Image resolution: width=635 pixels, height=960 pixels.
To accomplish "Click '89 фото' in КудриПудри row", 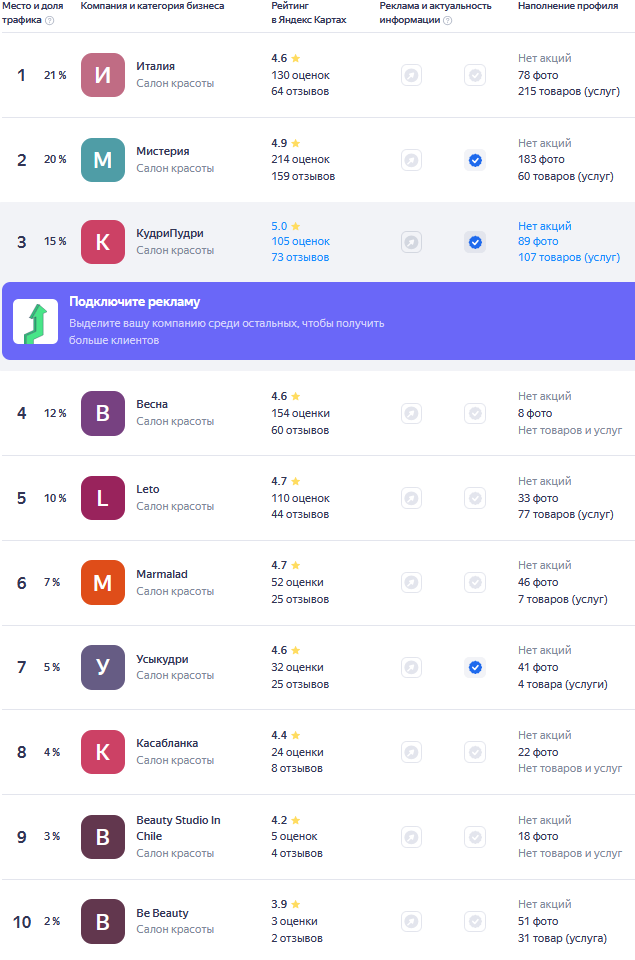I will 538,241.
